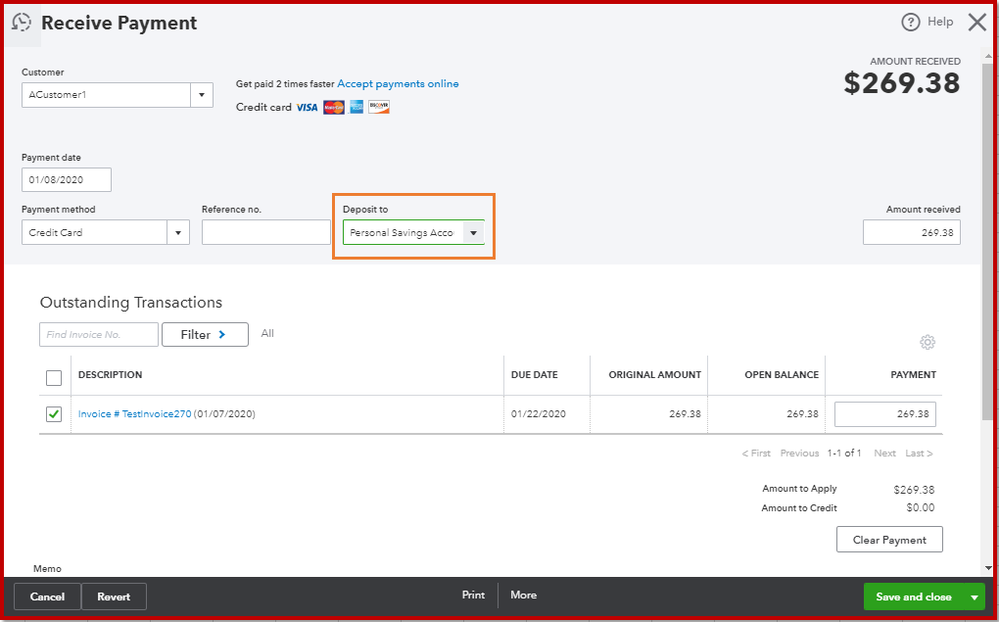The image size is (999, 622).
Task: Click the ORIGINAL AMOUNT column header
Action: 655,375
